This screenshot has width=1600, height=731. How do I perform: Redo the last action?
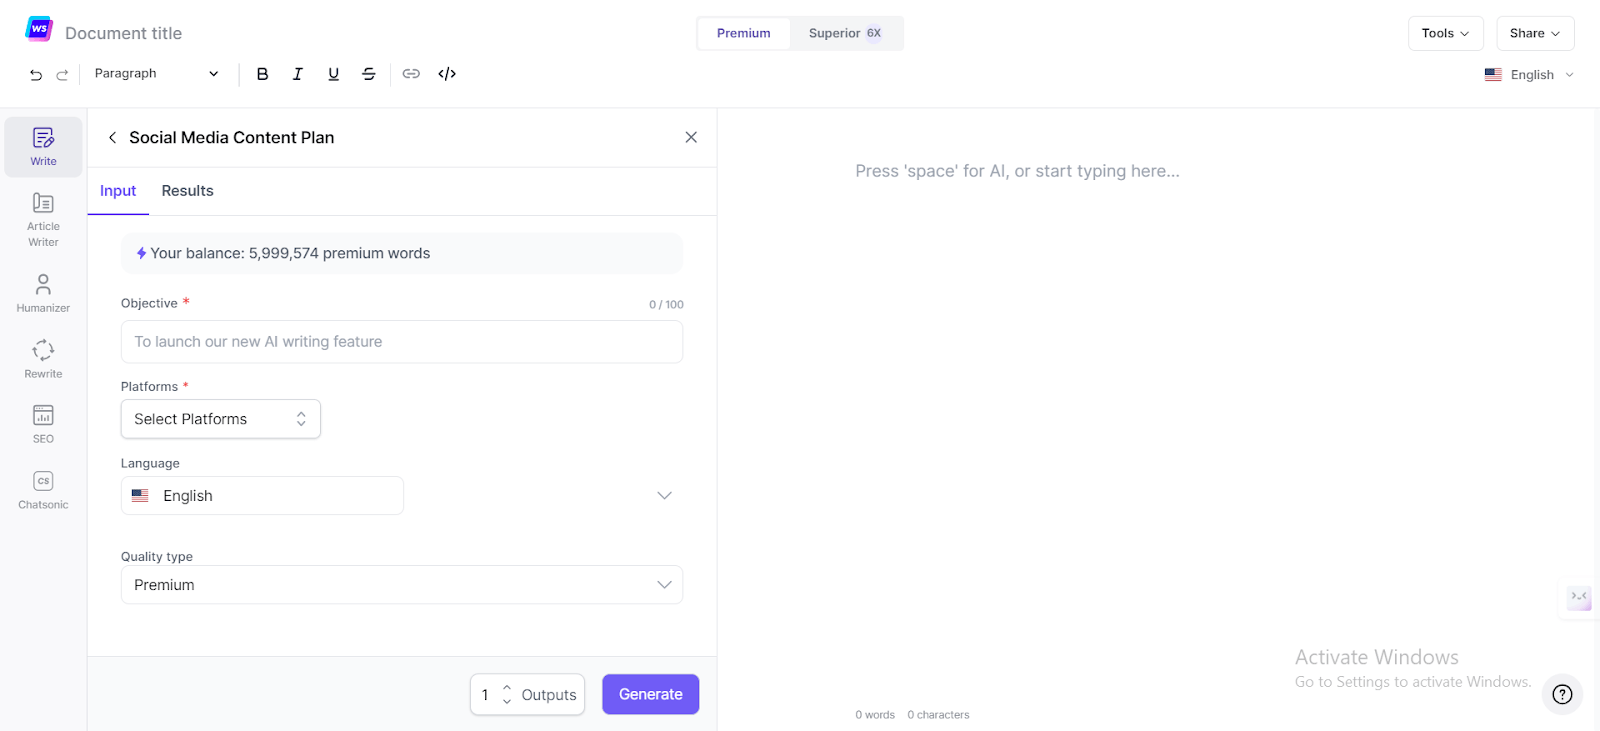click(x=62, y=74)
